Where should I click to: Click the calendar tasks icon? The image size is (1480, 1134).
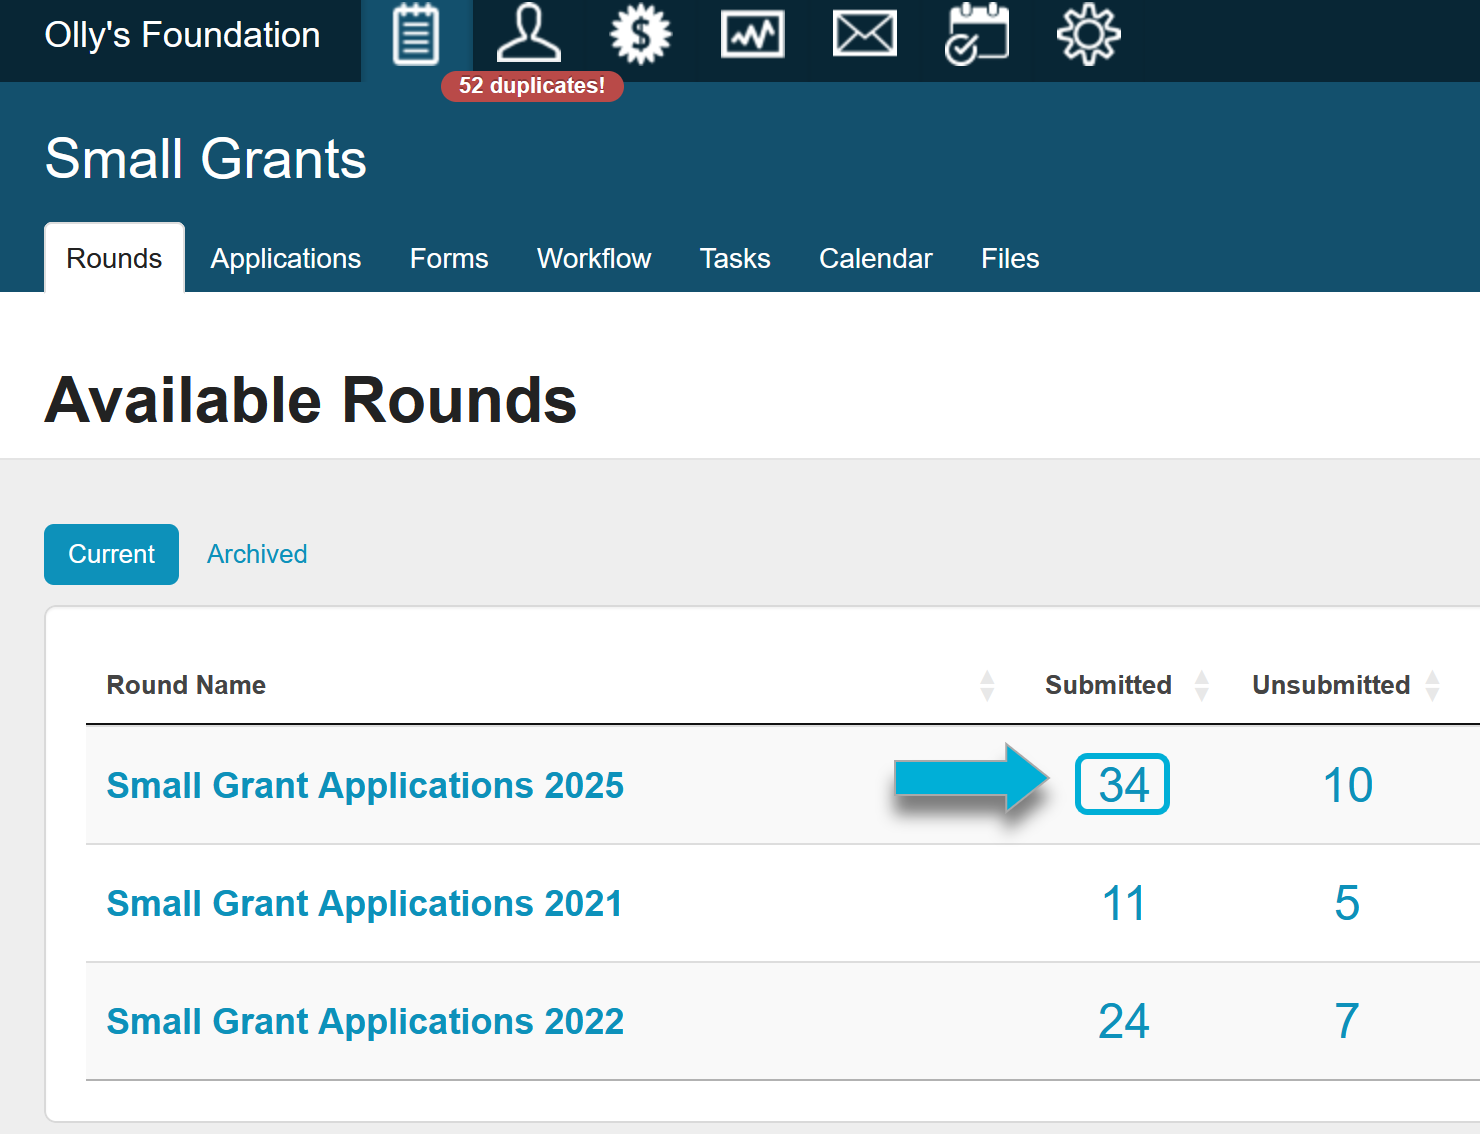977,35
